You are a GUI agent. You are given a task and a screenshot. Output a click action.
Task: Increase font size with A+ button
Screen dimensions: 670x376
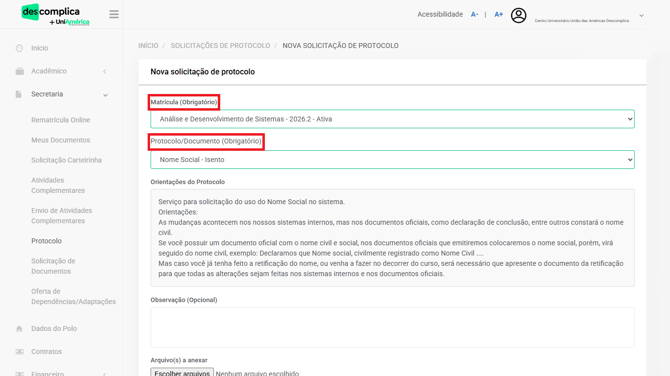[498, 15]
